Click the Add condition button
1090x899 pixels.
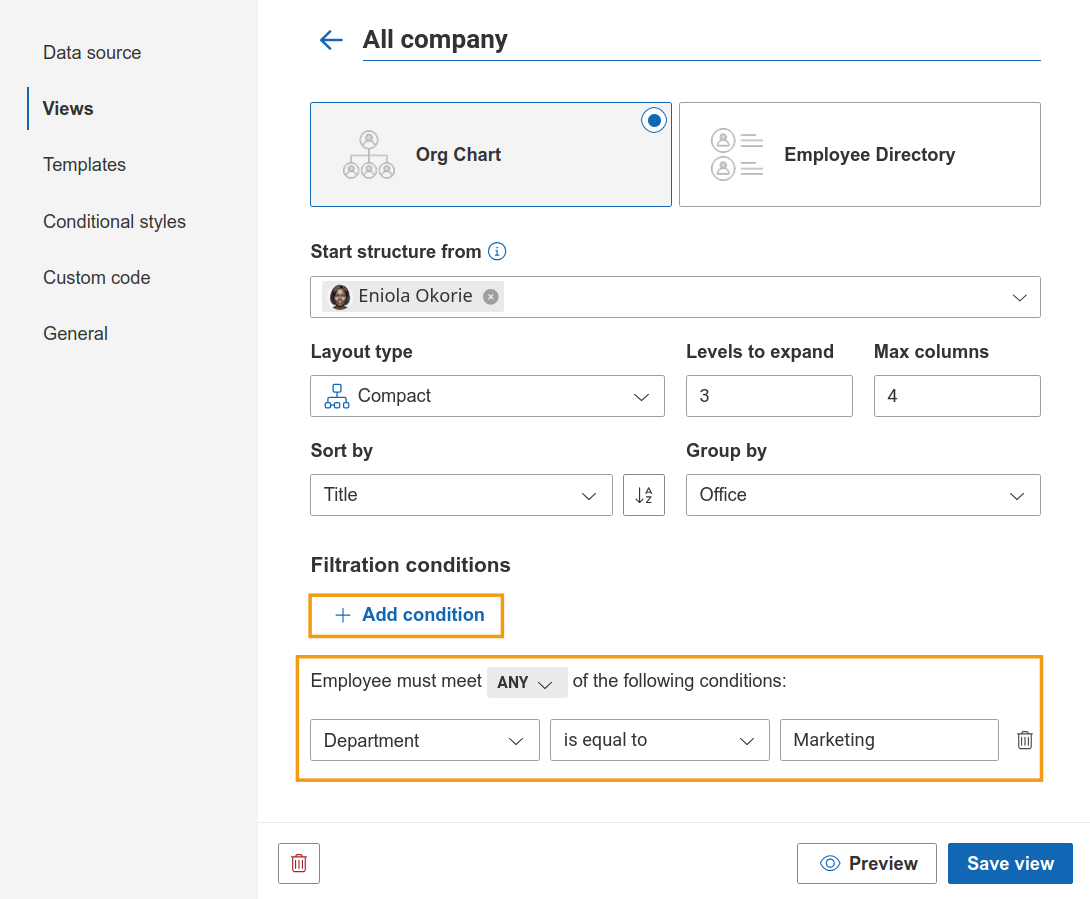coord(406,615)
